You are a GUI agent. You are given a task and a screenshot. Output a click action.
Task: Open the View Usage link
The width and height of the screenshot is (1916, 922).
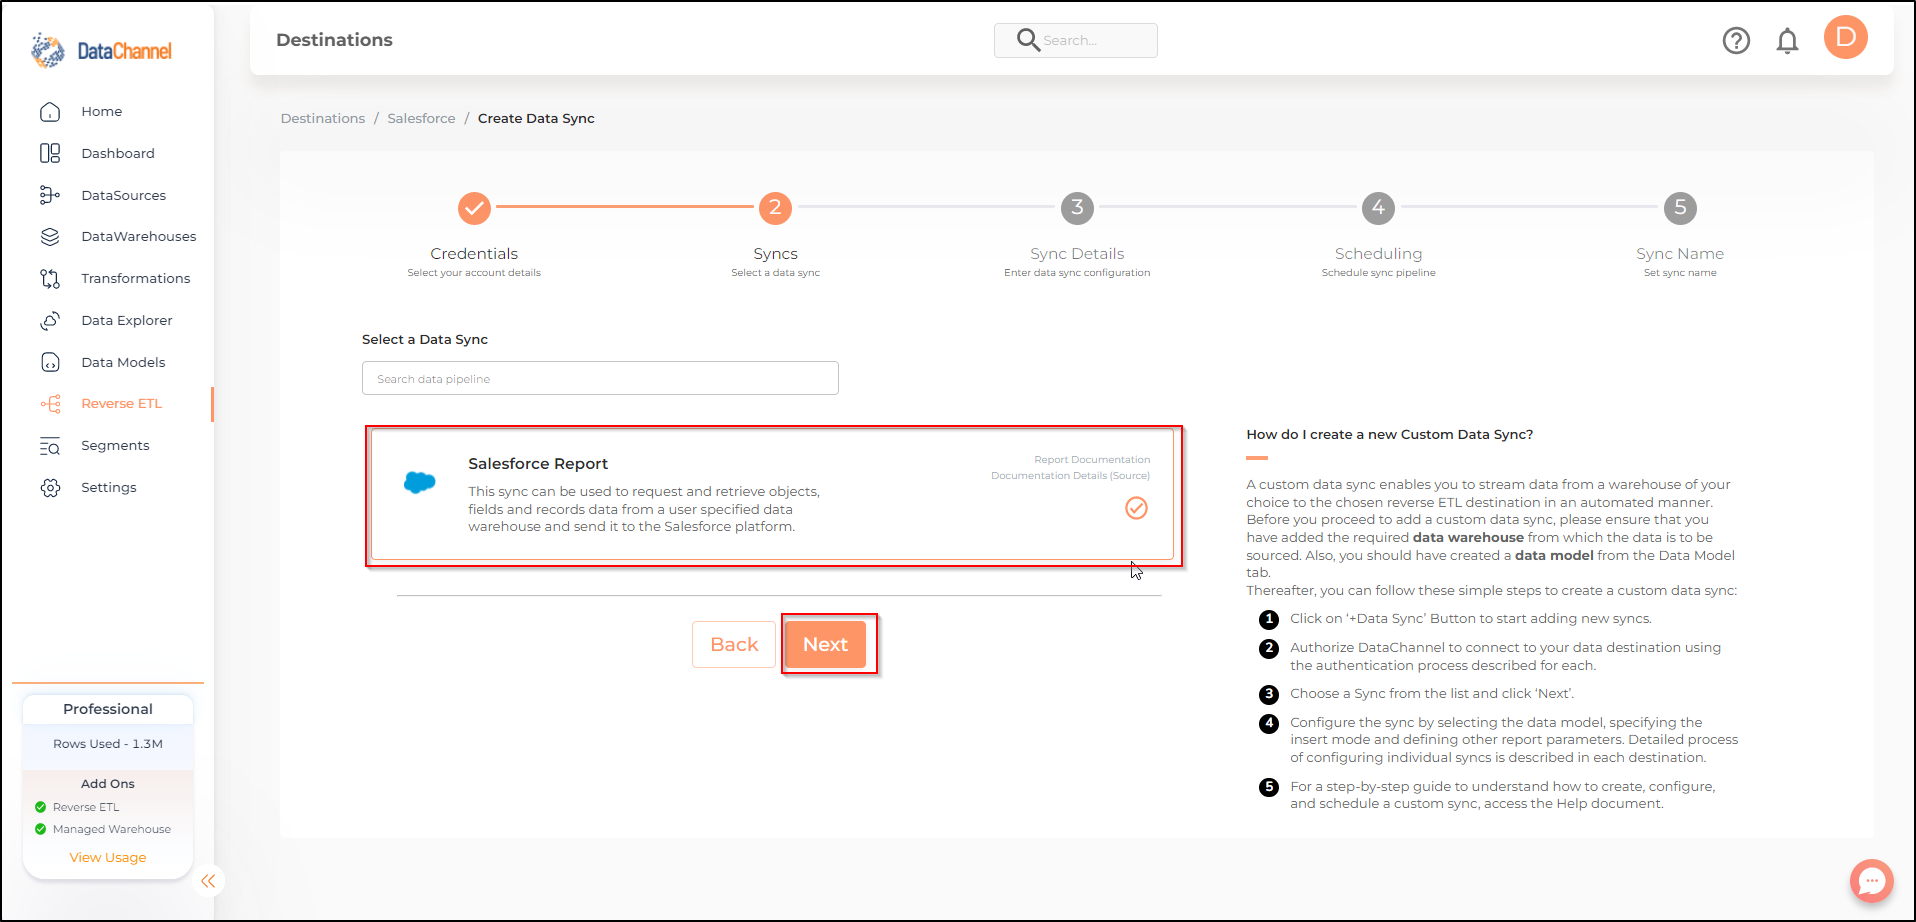pyautogui.click(x=108, y=858)
